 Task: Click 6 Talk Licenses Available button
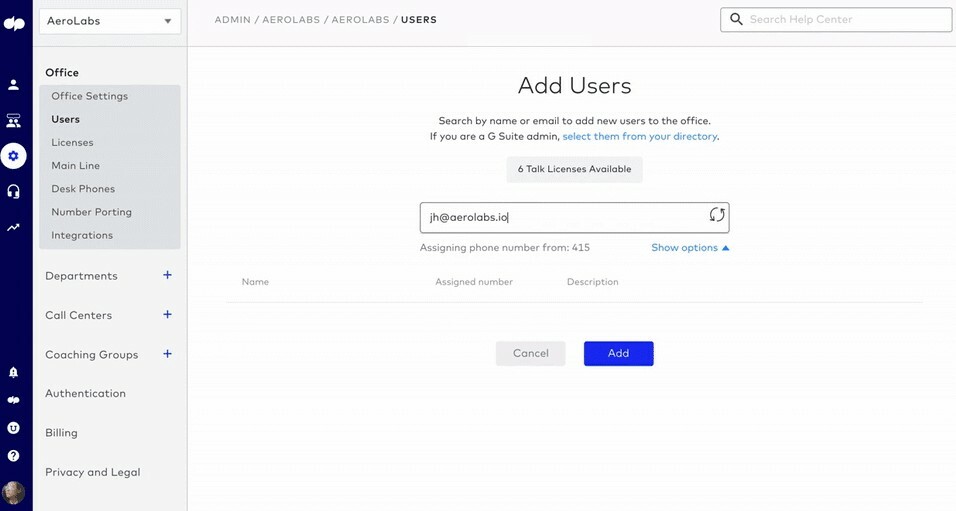(x=574, y=169)
